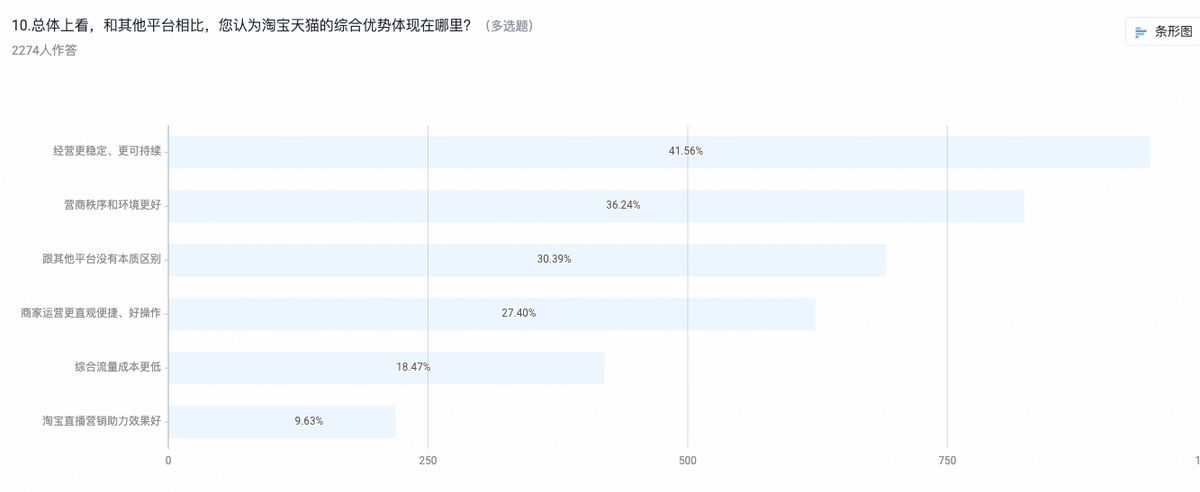Click the 经营更稳定、更可持续 axis label

point(107,151)
